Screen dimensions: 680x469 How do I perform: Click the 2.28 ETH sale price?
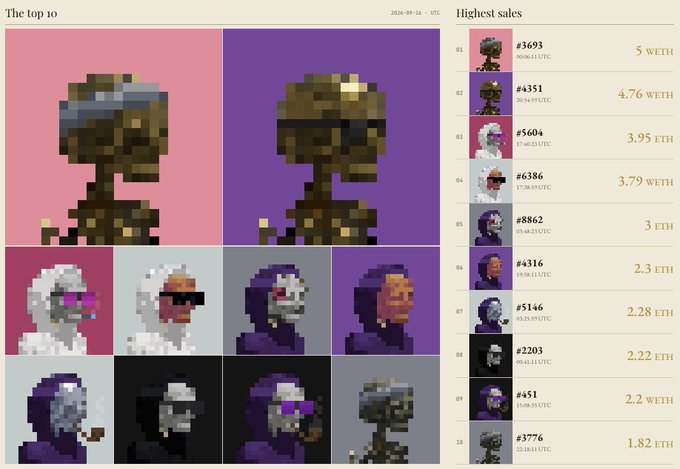[x=650, y=312]
